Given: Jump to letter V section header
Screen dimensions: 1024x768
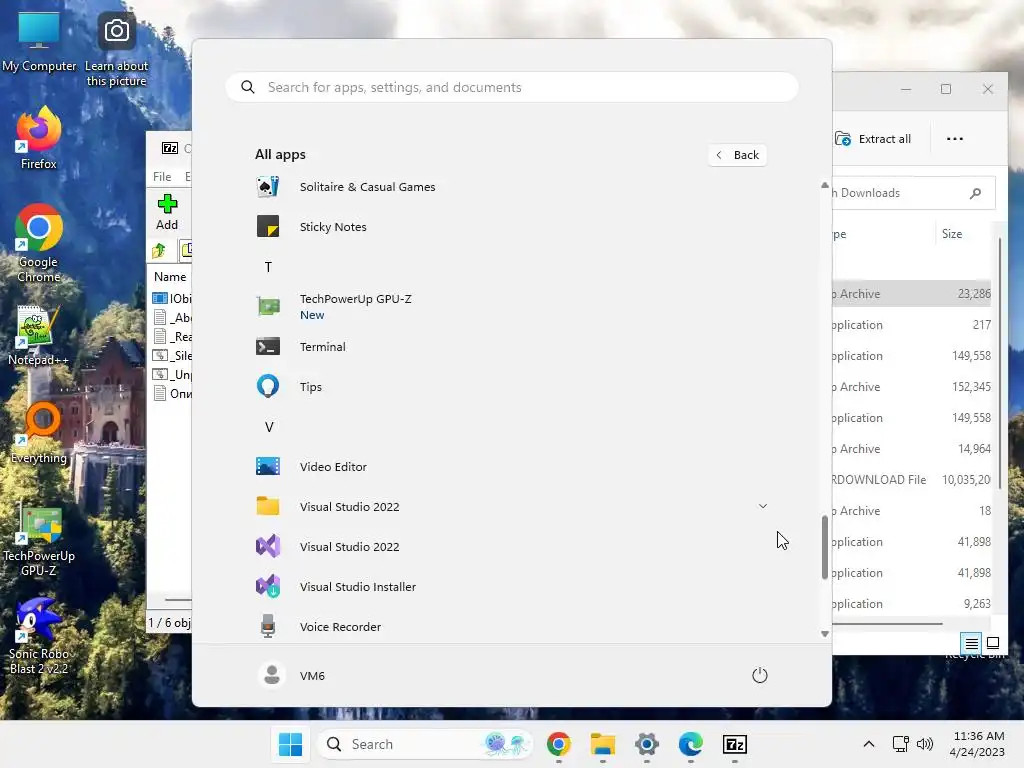Looking at the screenshot, I should coord(268,427).
